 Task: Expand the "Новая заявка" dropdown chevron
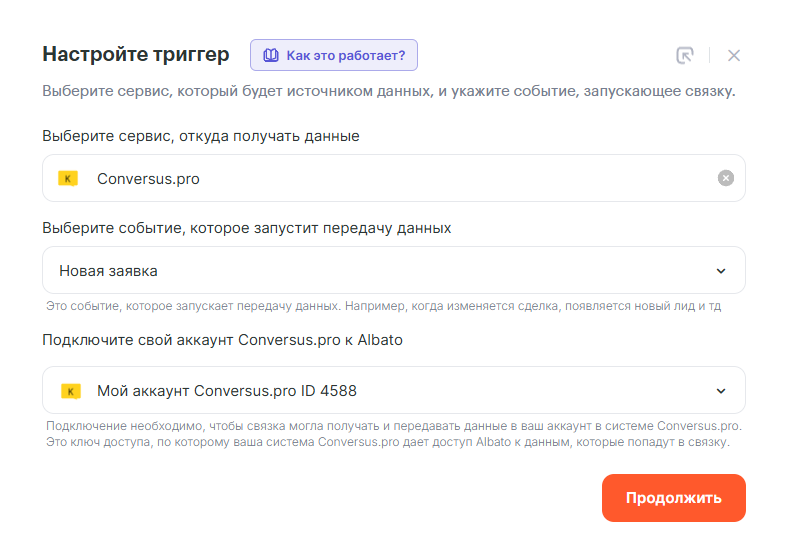click(x=721, y=271)
